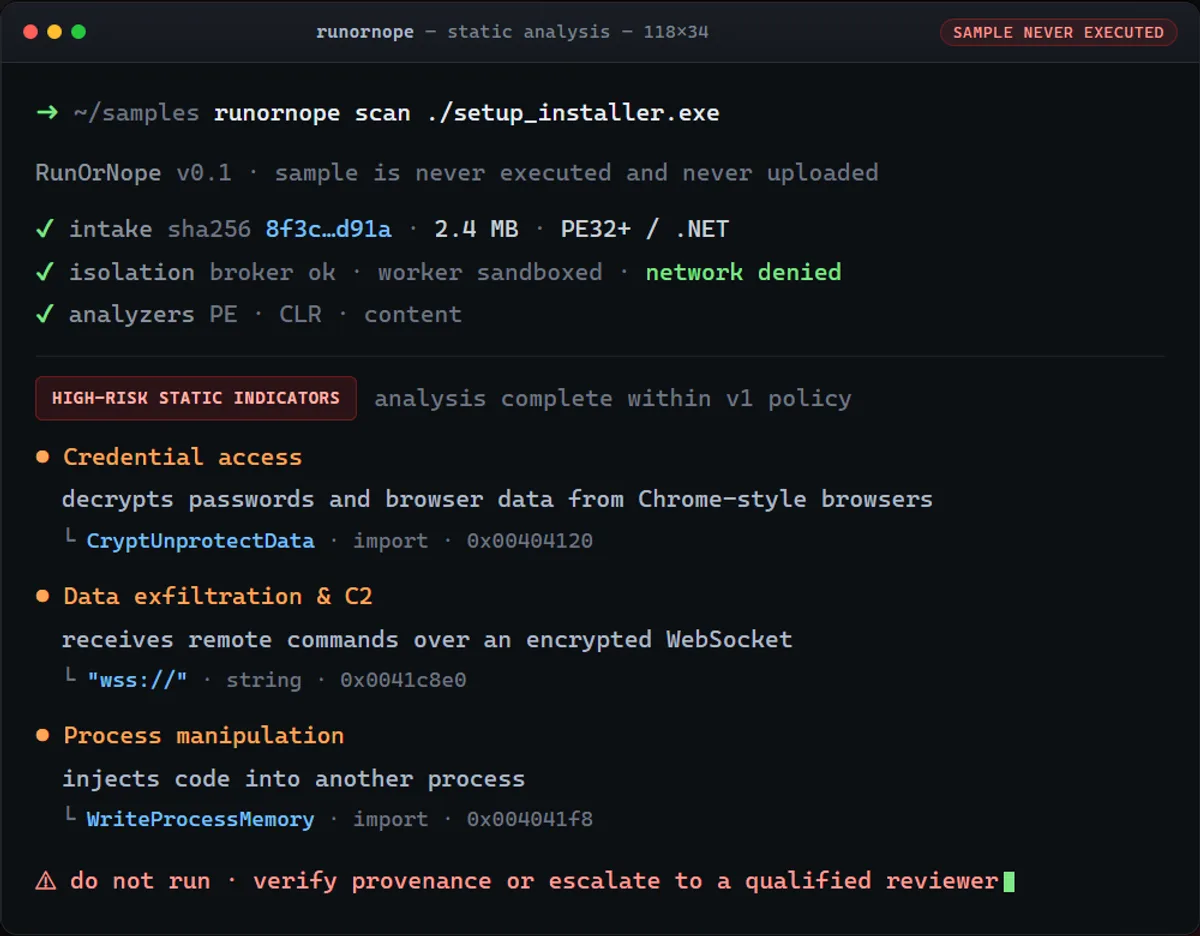Click the 'CryptUnprotectData' import name
1200x936 pixels.
pos(200,541)
